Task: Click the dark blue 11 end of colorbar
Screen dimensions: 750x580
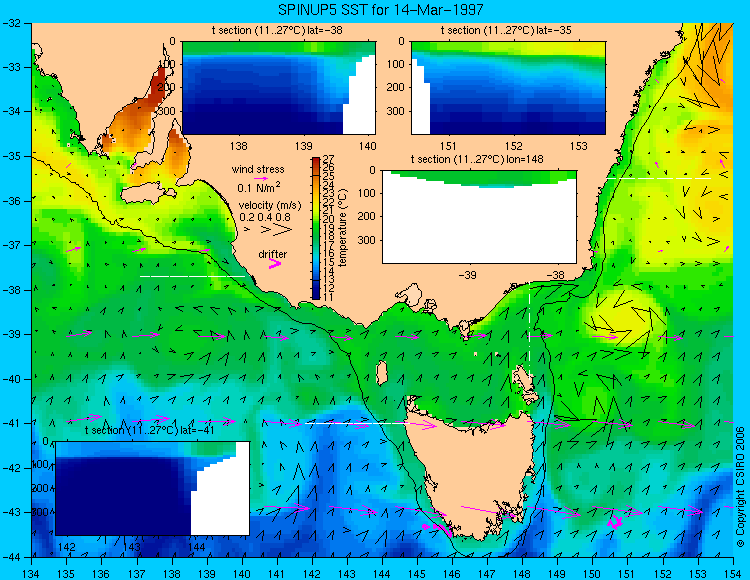Action: pos(316,295)
